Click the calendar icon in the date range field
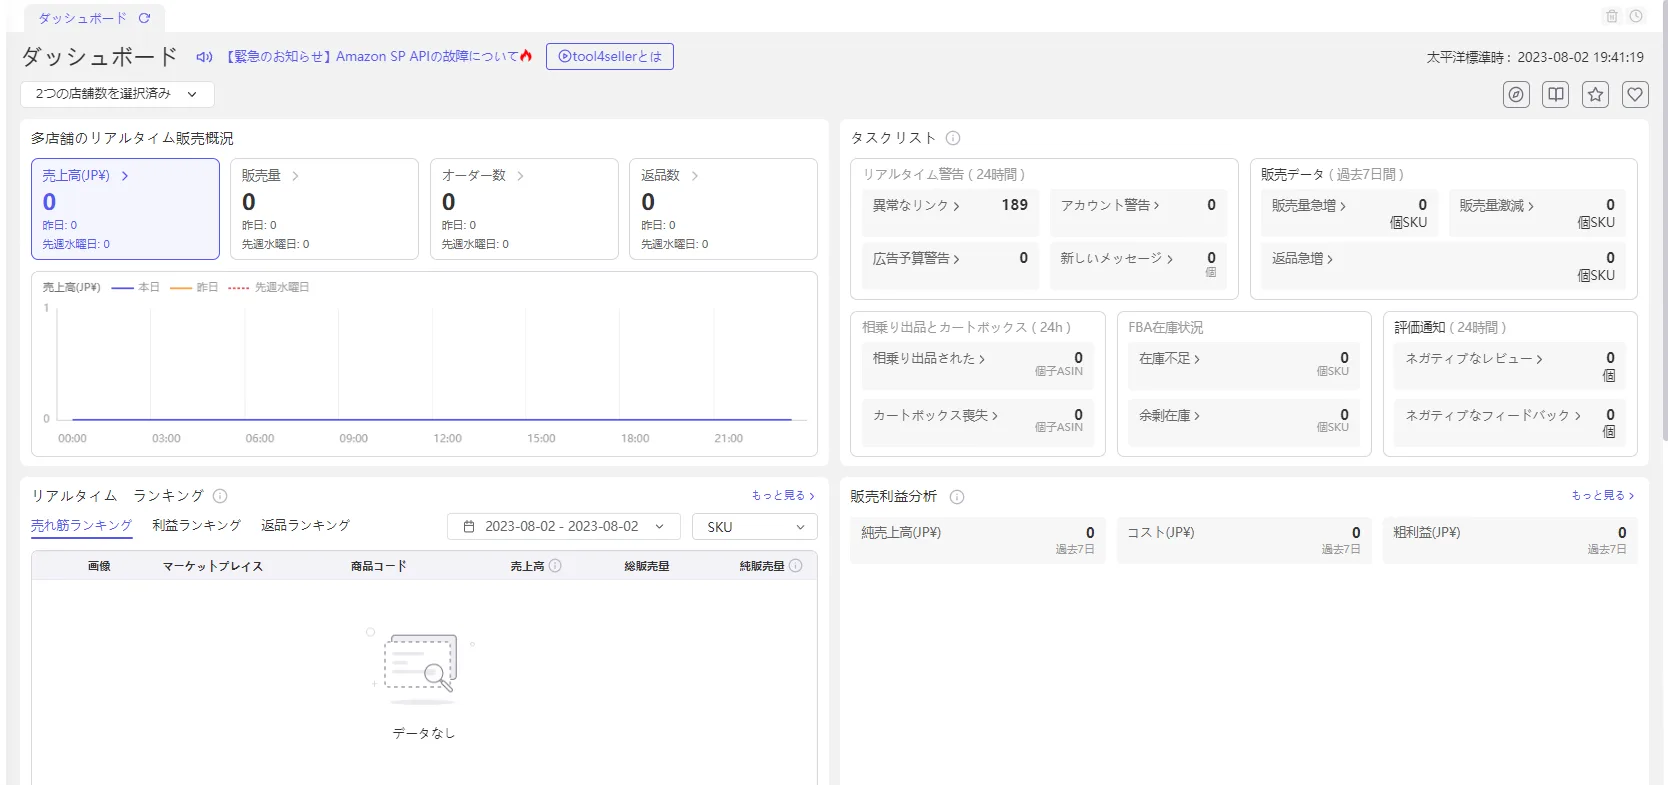 (469, 527)
